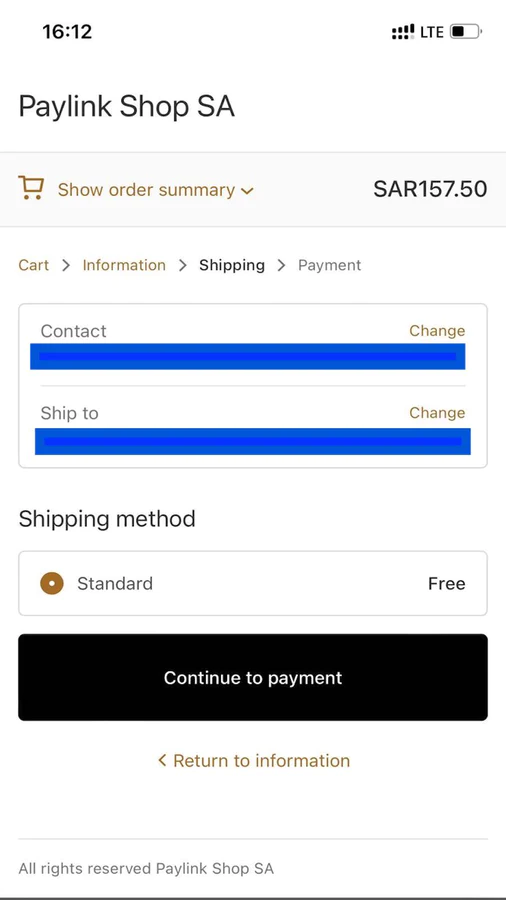Open the Payment breadcrumb step
The height and width of the screenshot is (900, 506).
(329, 266)
